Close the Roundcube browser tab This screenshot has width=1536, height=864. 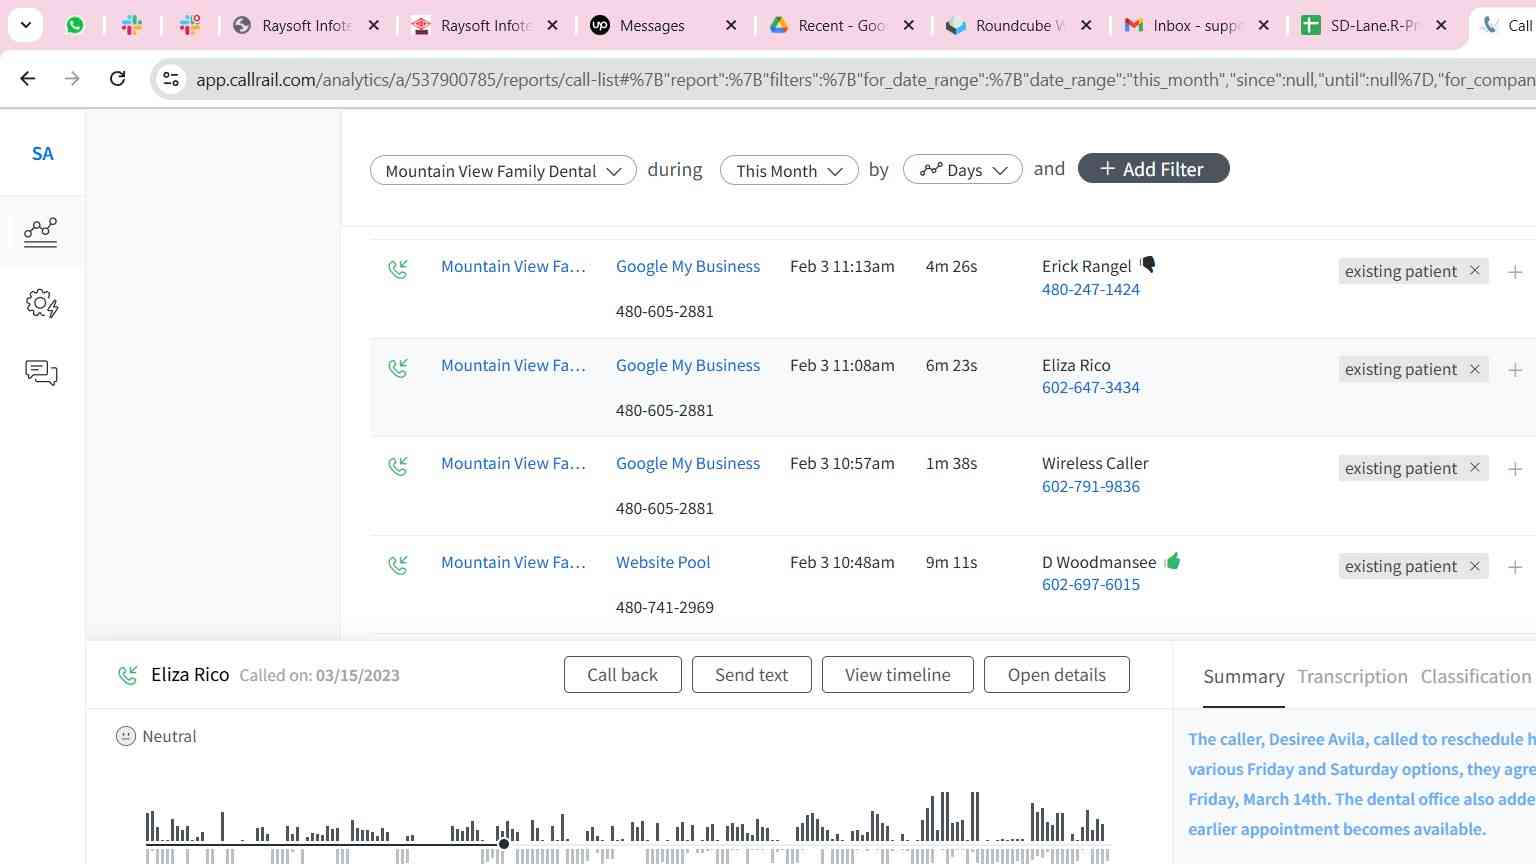pos(1086,26)
